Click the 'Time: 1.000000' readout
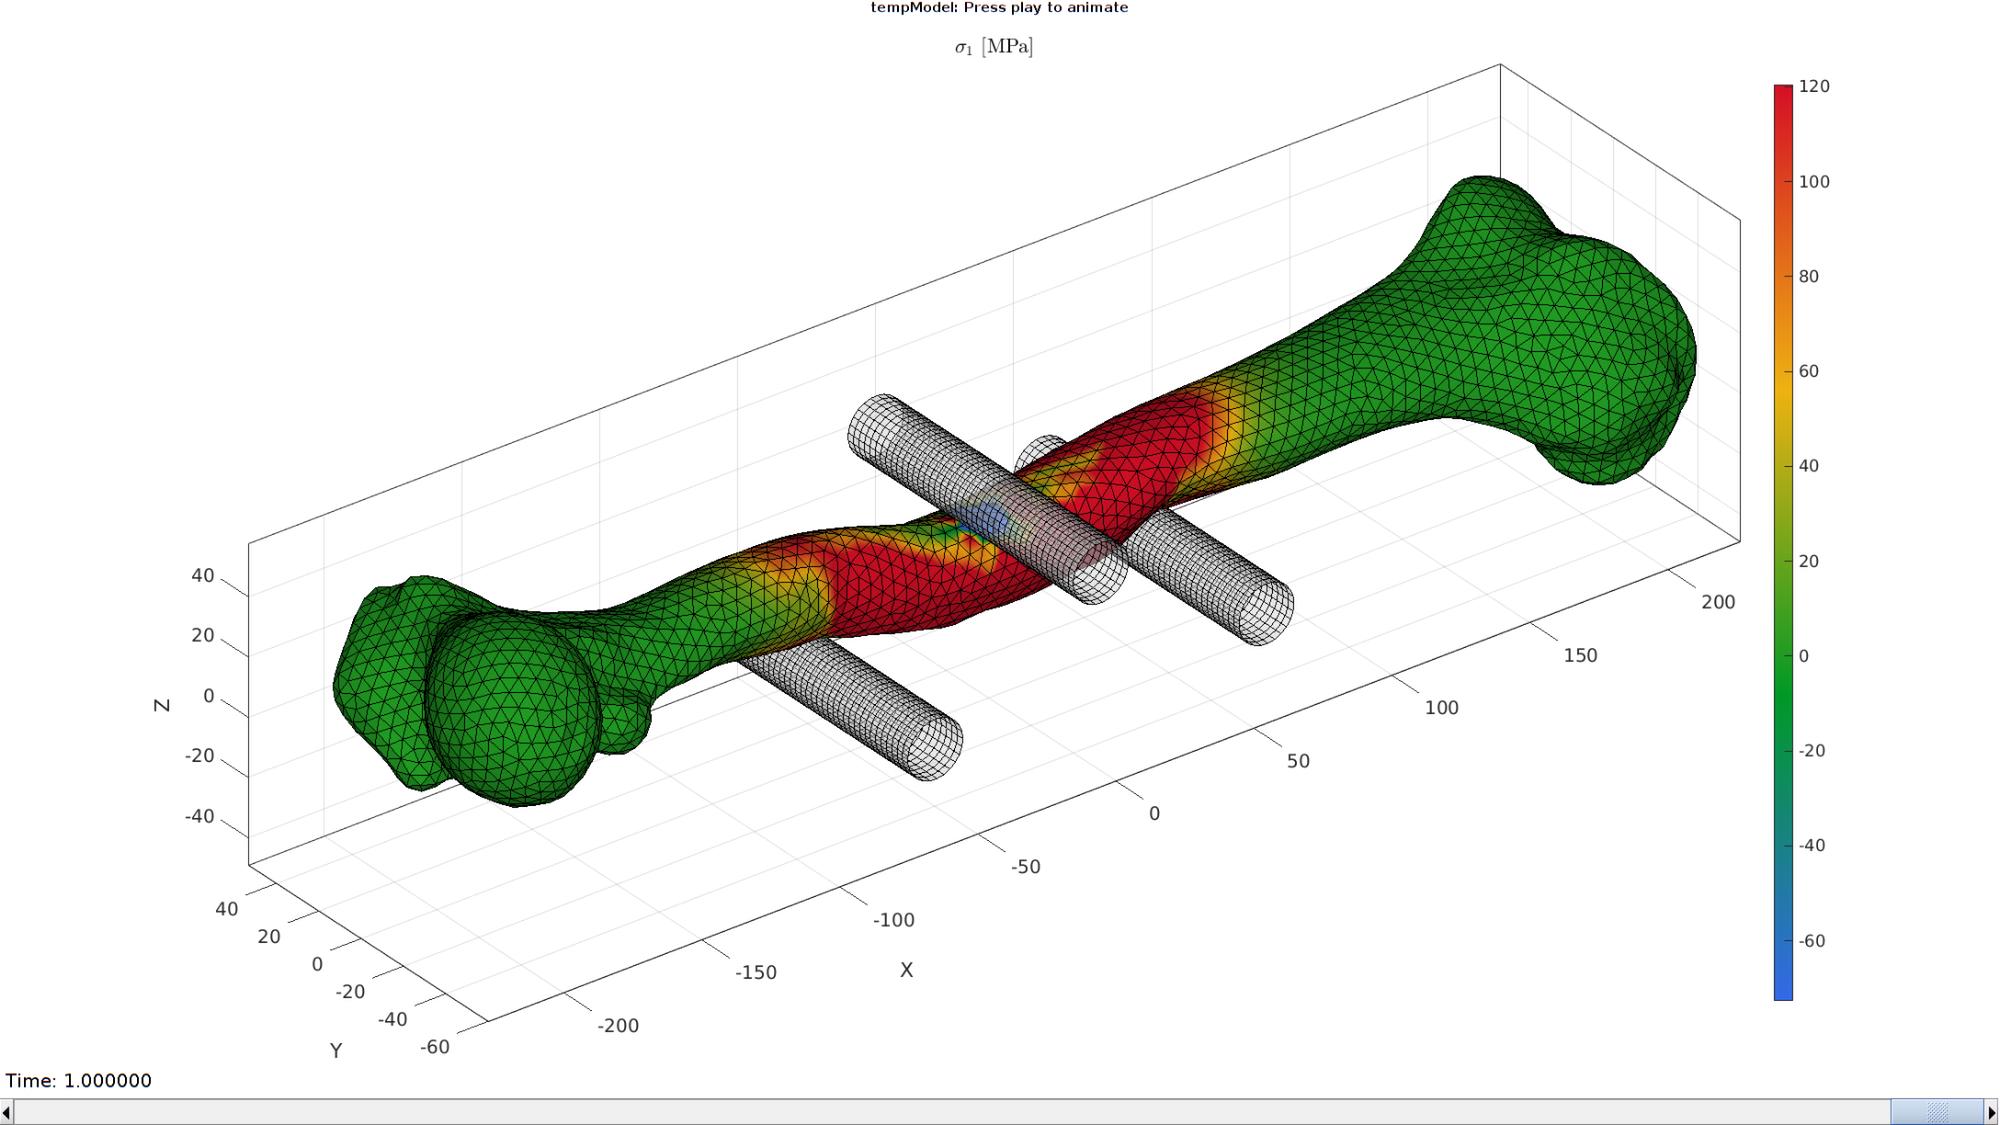 click(79, 1081)
